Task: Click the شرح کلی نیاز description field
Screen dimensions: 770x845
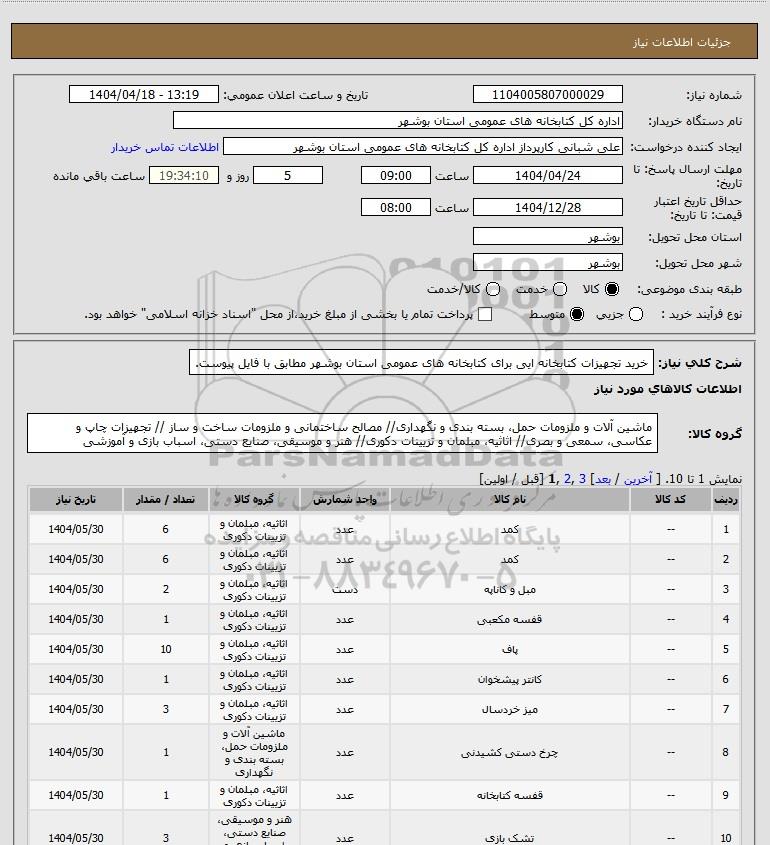Action: [421, 362]
